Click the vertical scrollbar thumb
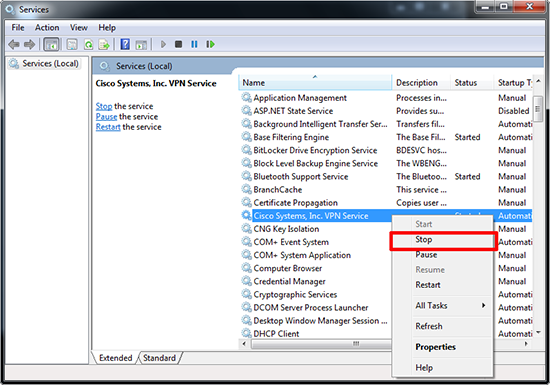The height and width of the screenshot is (385, 550). click(x=538, y=109)
